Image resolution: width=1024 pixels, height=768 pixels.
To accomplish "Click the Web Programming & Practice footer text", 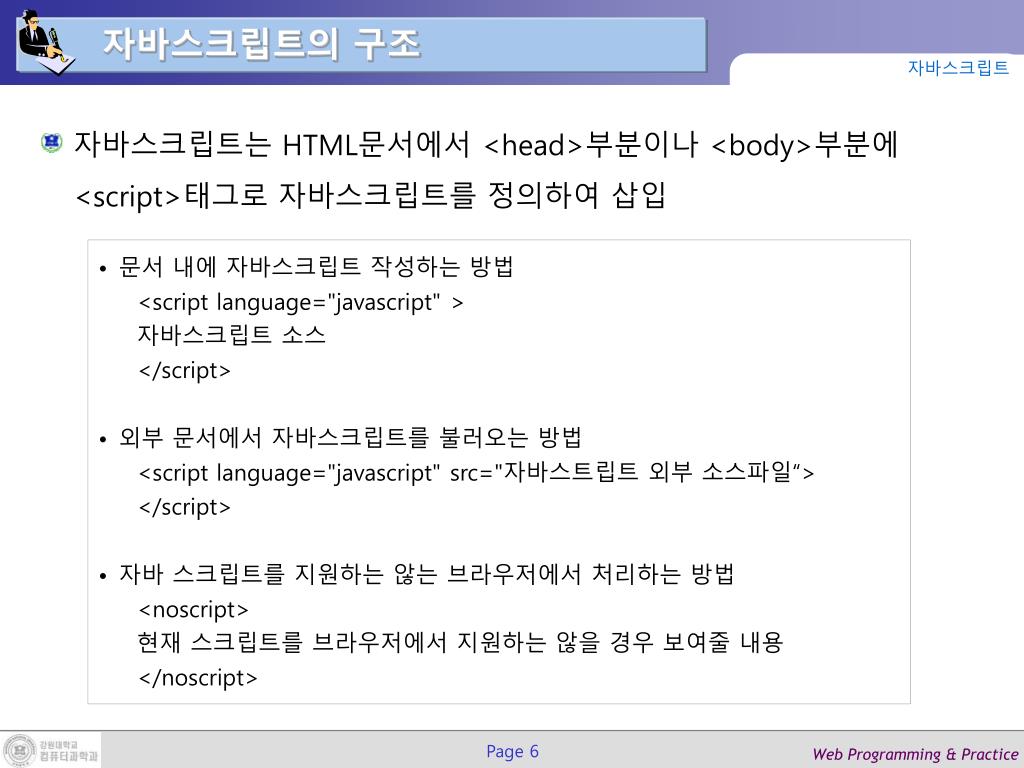I will pyautogui.click(x=915, y=754).
